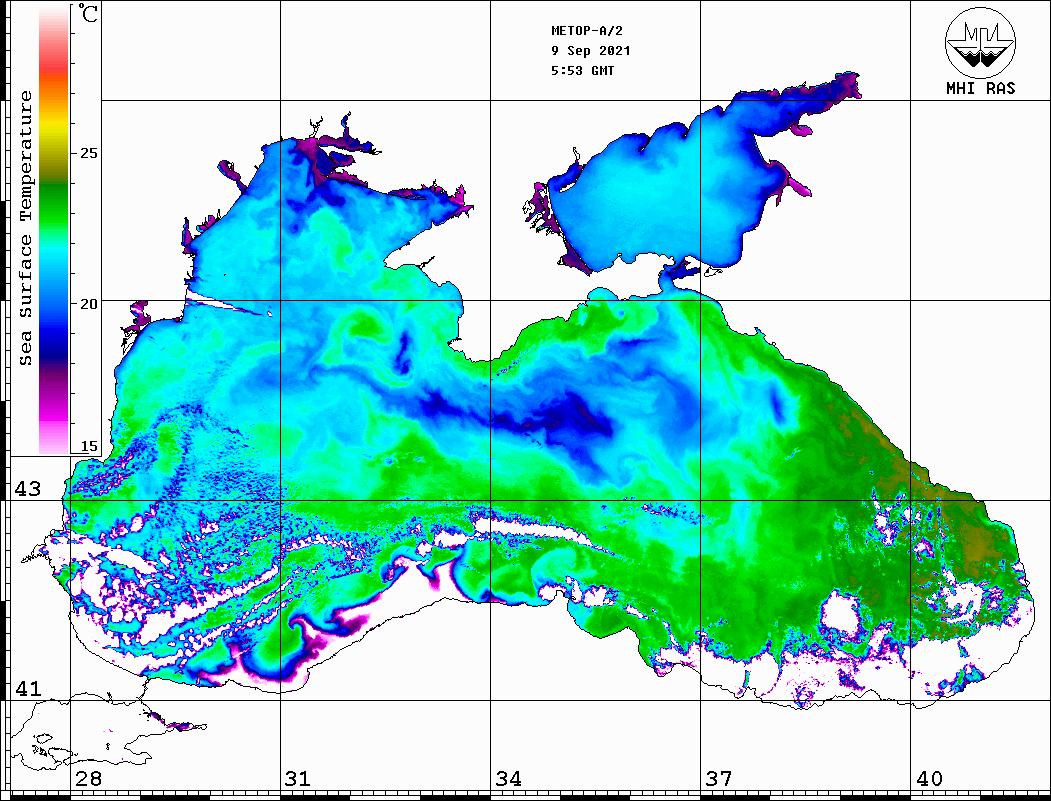The width and height of the screenshot is (1051, 801).
Task: Click the '°C' unit label
Action: coord(87,13)
